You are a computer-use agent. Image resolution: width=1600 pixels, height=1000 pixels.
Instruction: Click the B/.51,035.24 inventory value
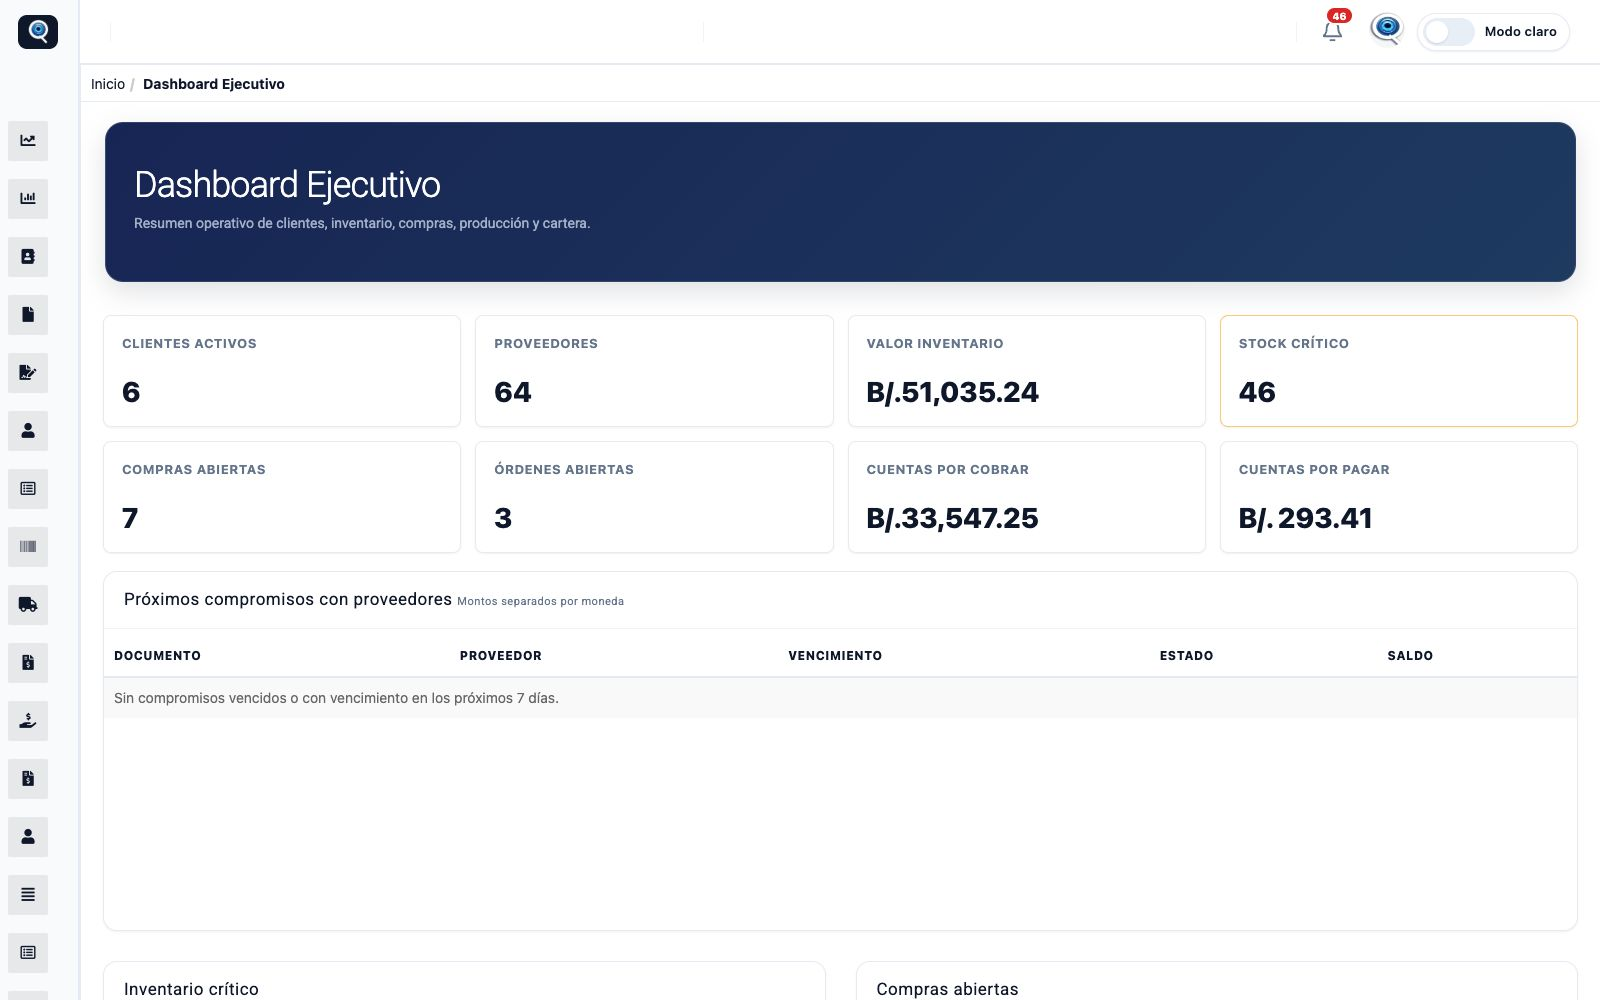pyautogui.click(x=952, y=392)
